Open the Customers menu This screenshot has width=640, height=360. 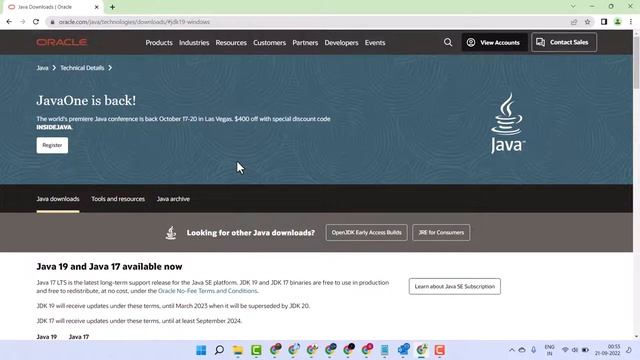269,42
